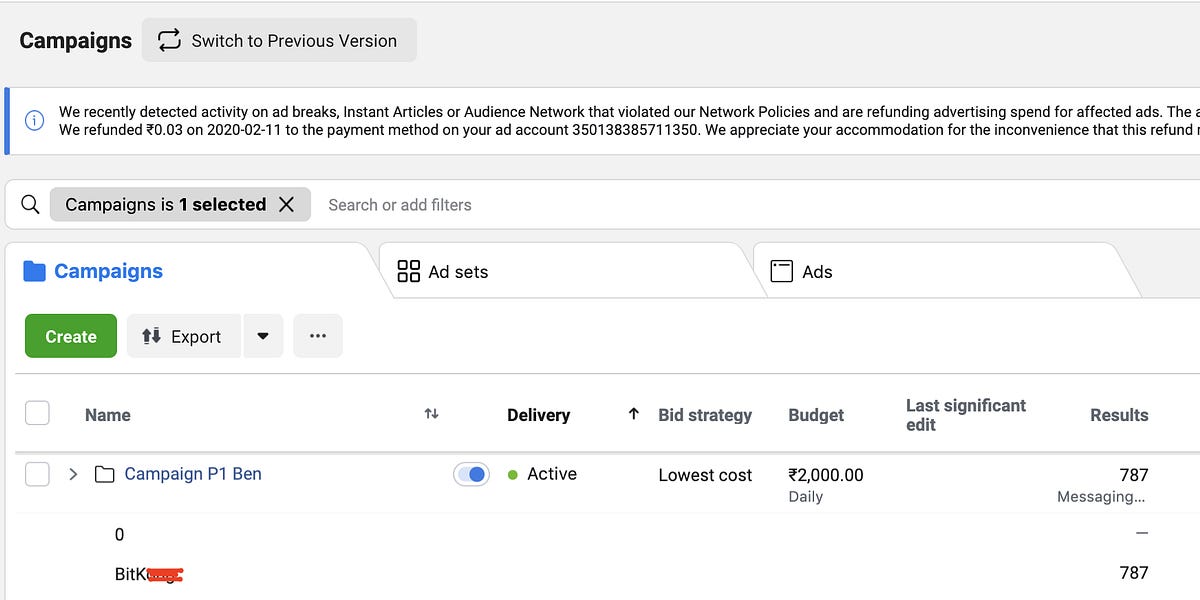Image resolution: width=1200 pixels, height=600 pixels.
Task: Click the search magnifier icon
Action: [31, 205]
